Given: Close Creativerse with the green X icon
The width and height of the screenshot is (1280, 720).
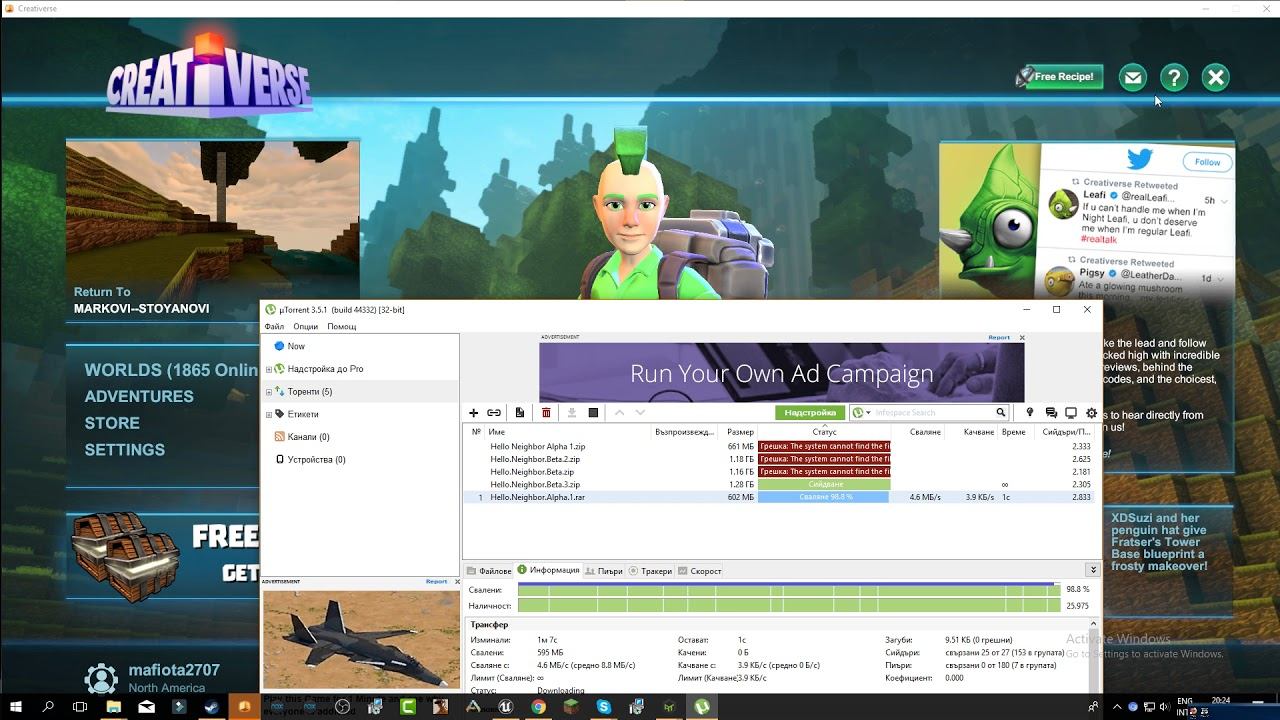Looking at the screenshot, I should click(x=1216, y=77).
